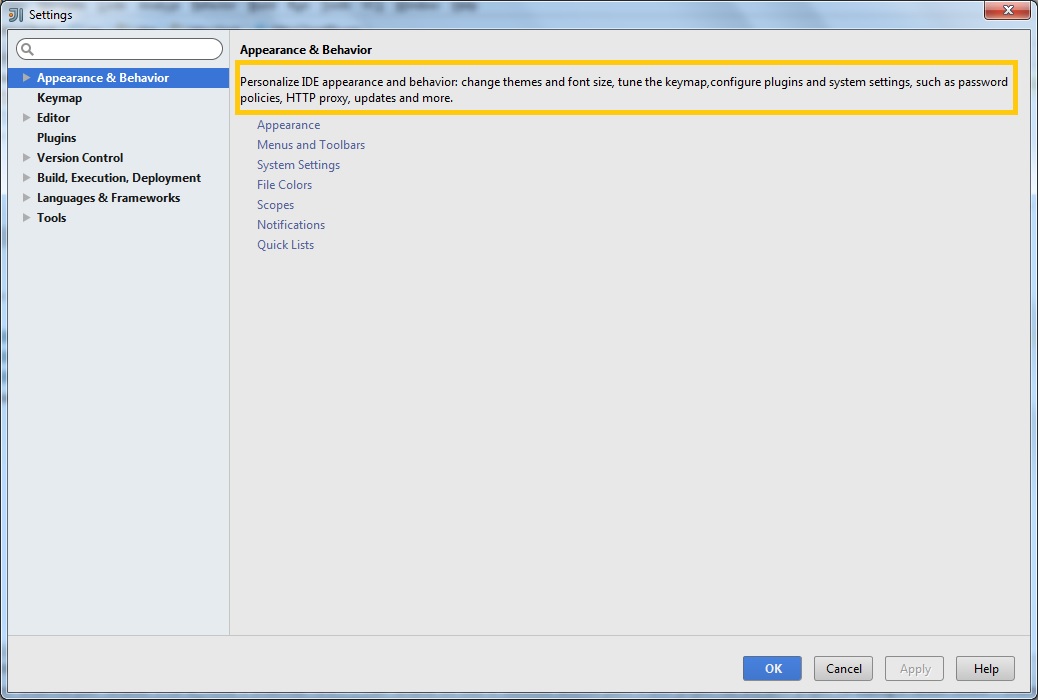Open the System Settings link
This screenshot has width=1038, height=700.
coord(299,165)
